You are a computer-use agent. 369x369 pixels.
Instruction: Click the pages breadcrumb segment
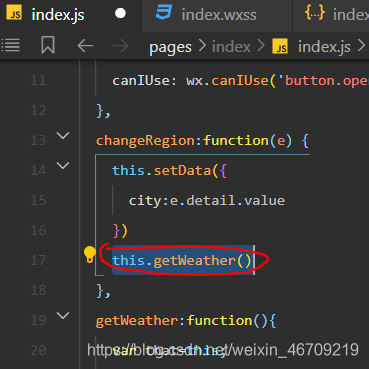pos(170,47)
